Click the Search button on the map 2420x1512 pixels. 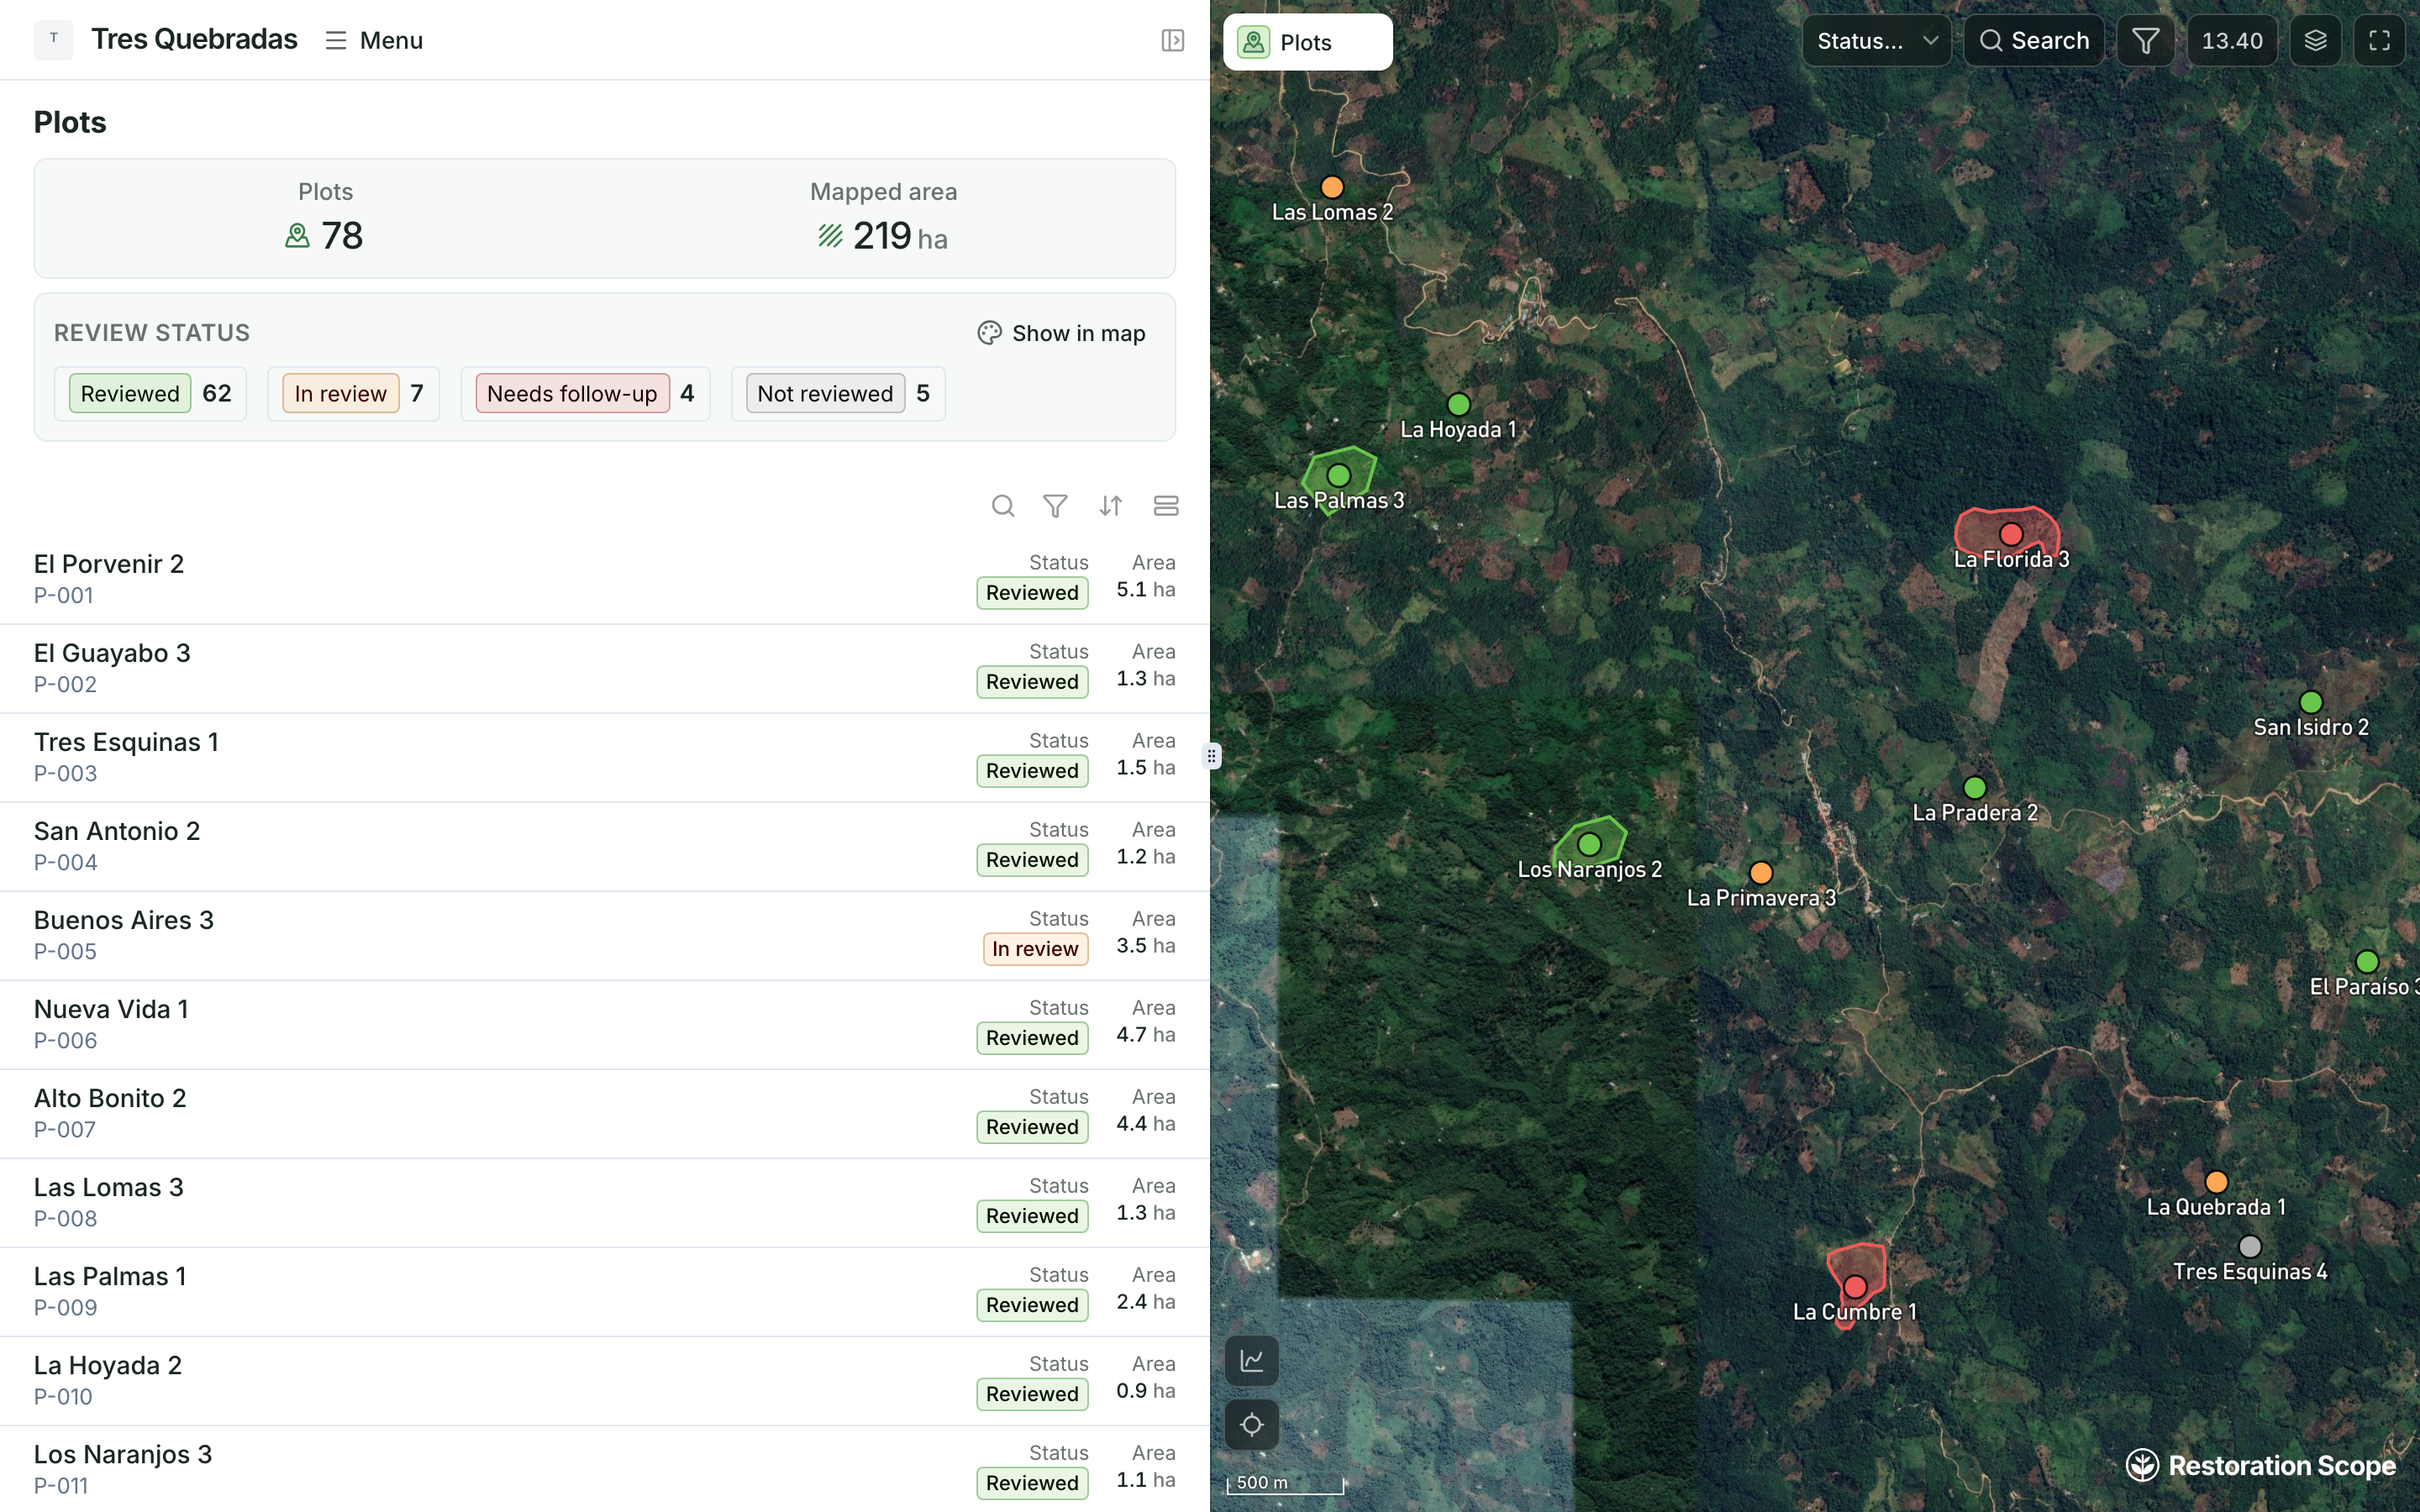[2034, 40]
